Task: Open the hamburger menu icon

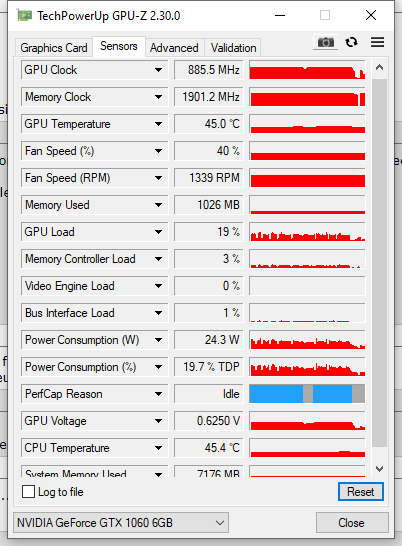Action: (x=377, y=42)
